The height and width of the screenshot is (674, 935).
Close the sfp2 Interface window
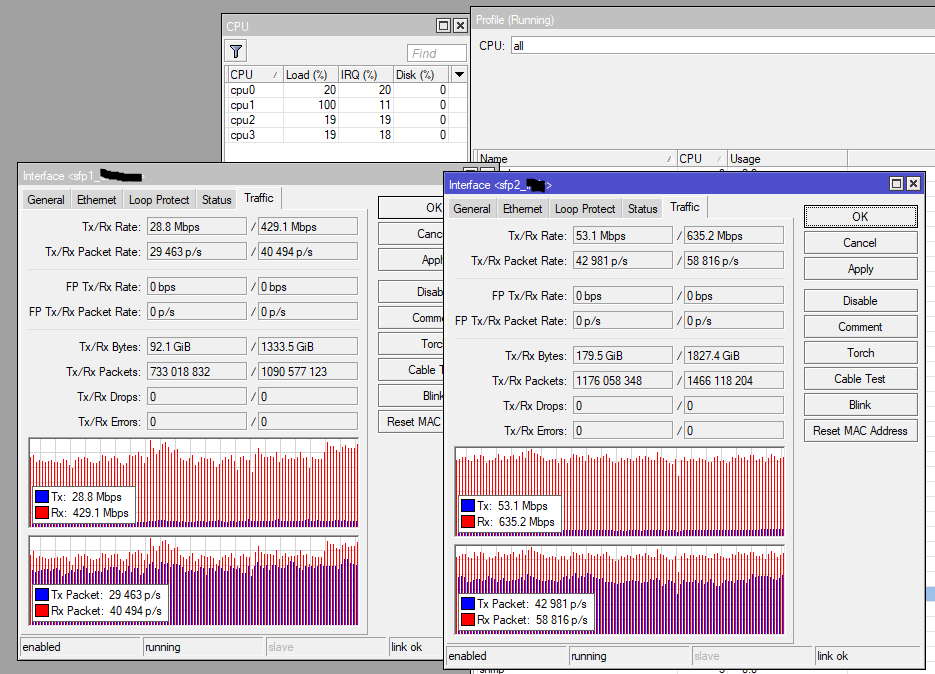[x=913, y=184]
